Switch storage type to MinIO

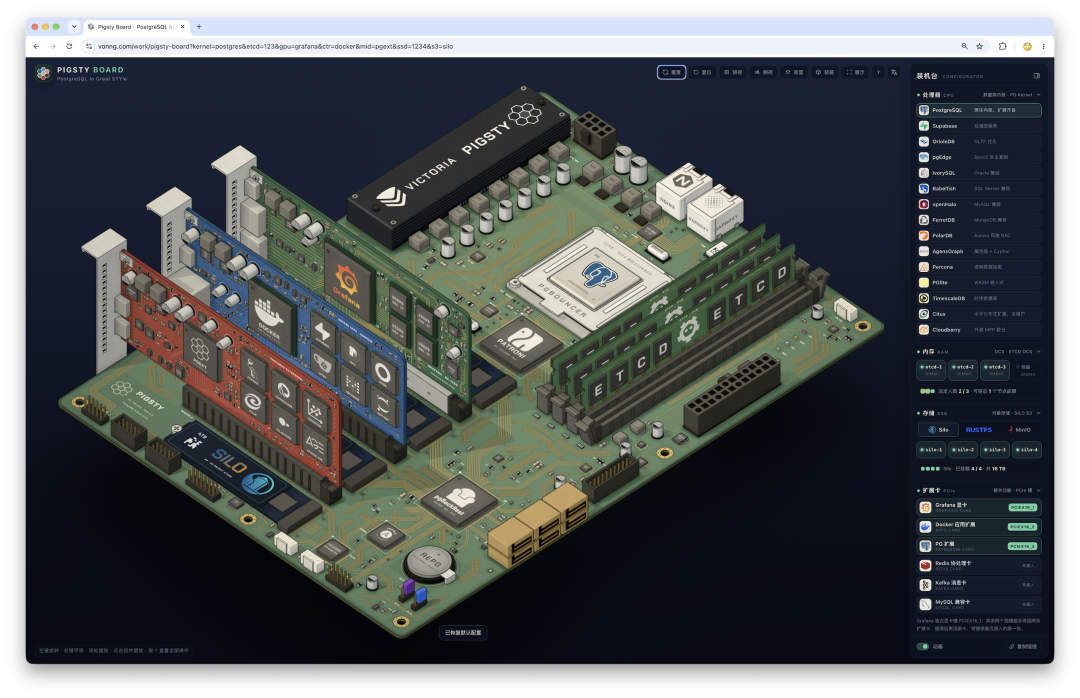coord(1019,430)
